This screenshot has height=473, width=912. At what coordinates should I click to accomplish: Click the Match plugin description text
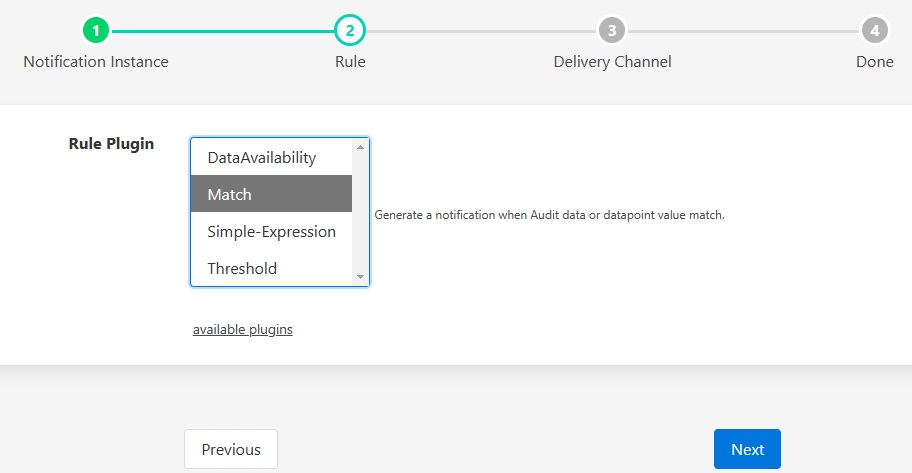[x=549, y=215]
